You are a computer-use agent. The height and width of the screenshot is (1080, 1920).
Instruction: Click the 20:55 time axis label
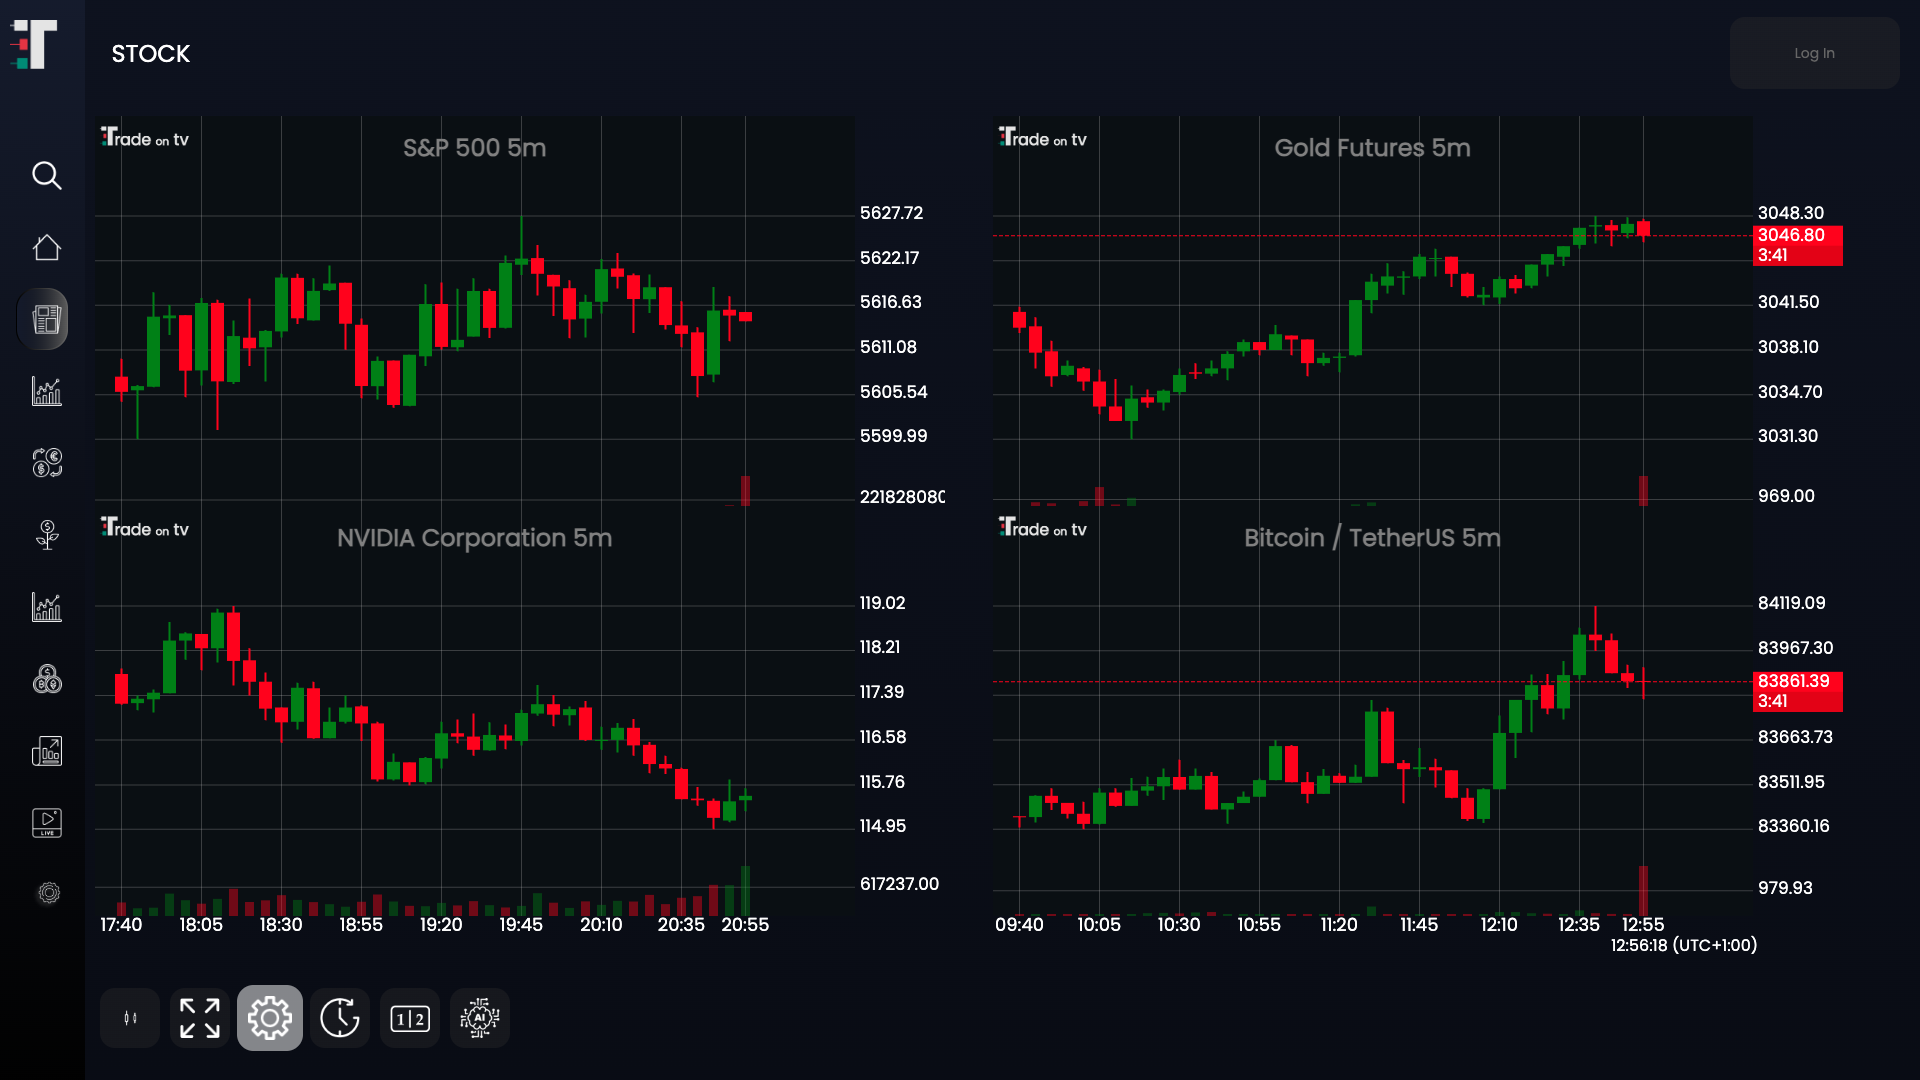click(x=745, y=925)
